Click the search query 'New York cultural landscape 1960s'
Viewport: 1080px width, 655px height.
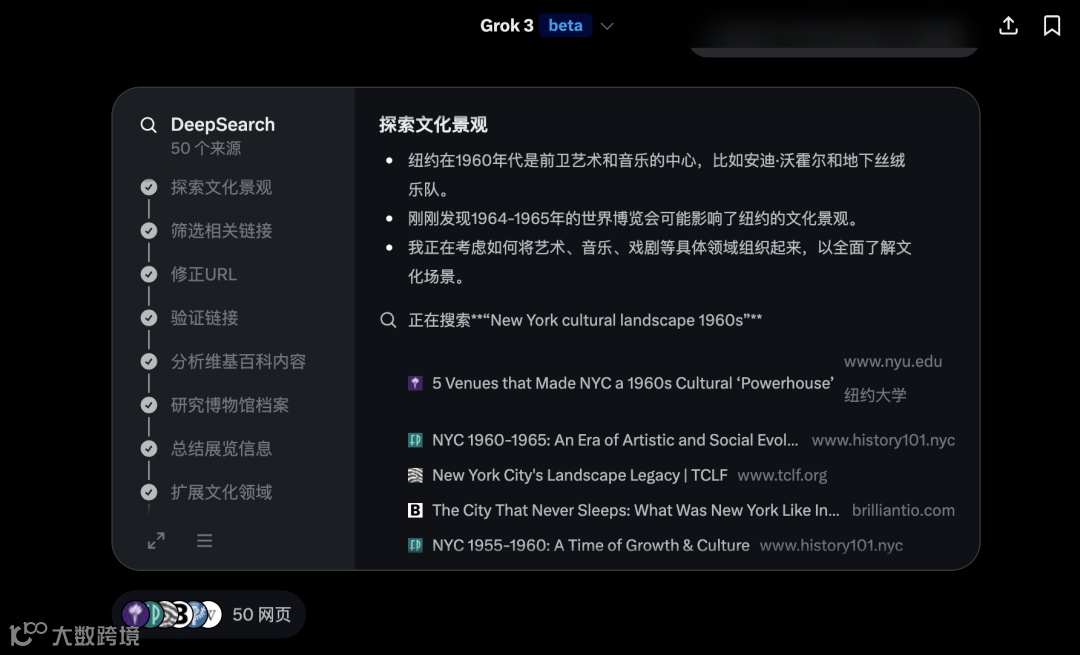click(x=617, y=320)
